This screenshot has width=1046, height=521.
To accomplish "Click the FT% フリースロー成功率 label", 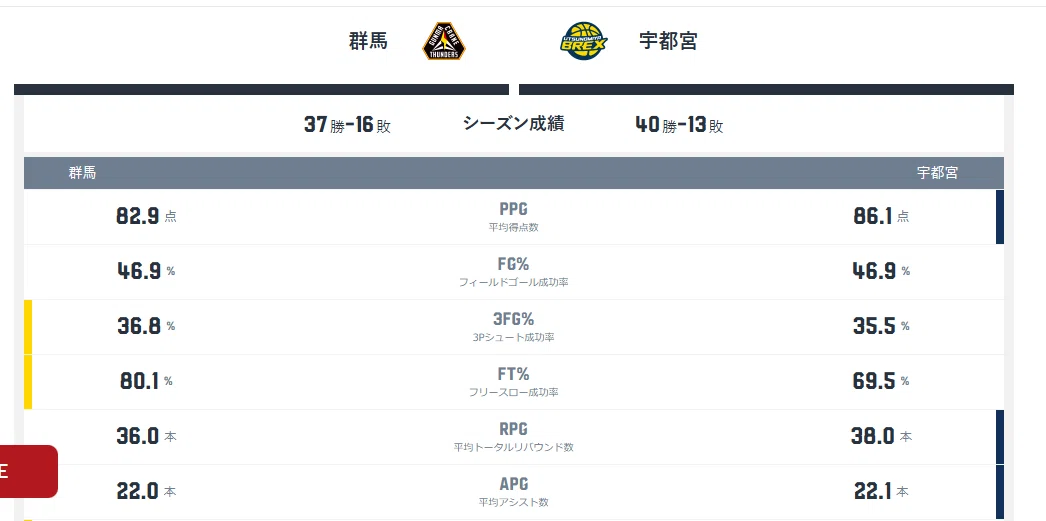I will [x=513, y=382].
